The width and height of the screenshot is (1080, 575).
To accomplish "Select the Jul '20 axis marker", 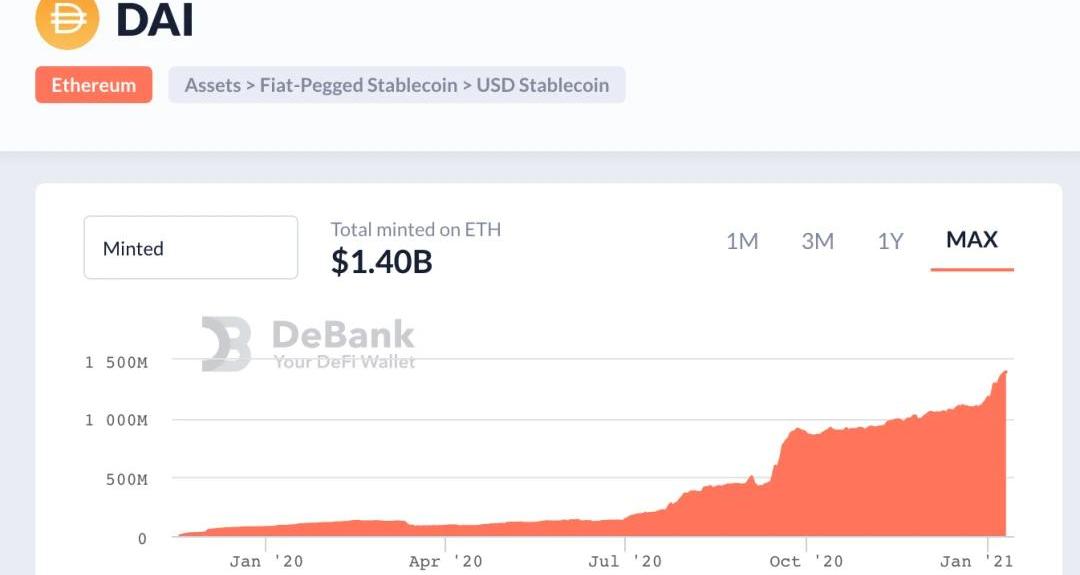I will 625,561.
